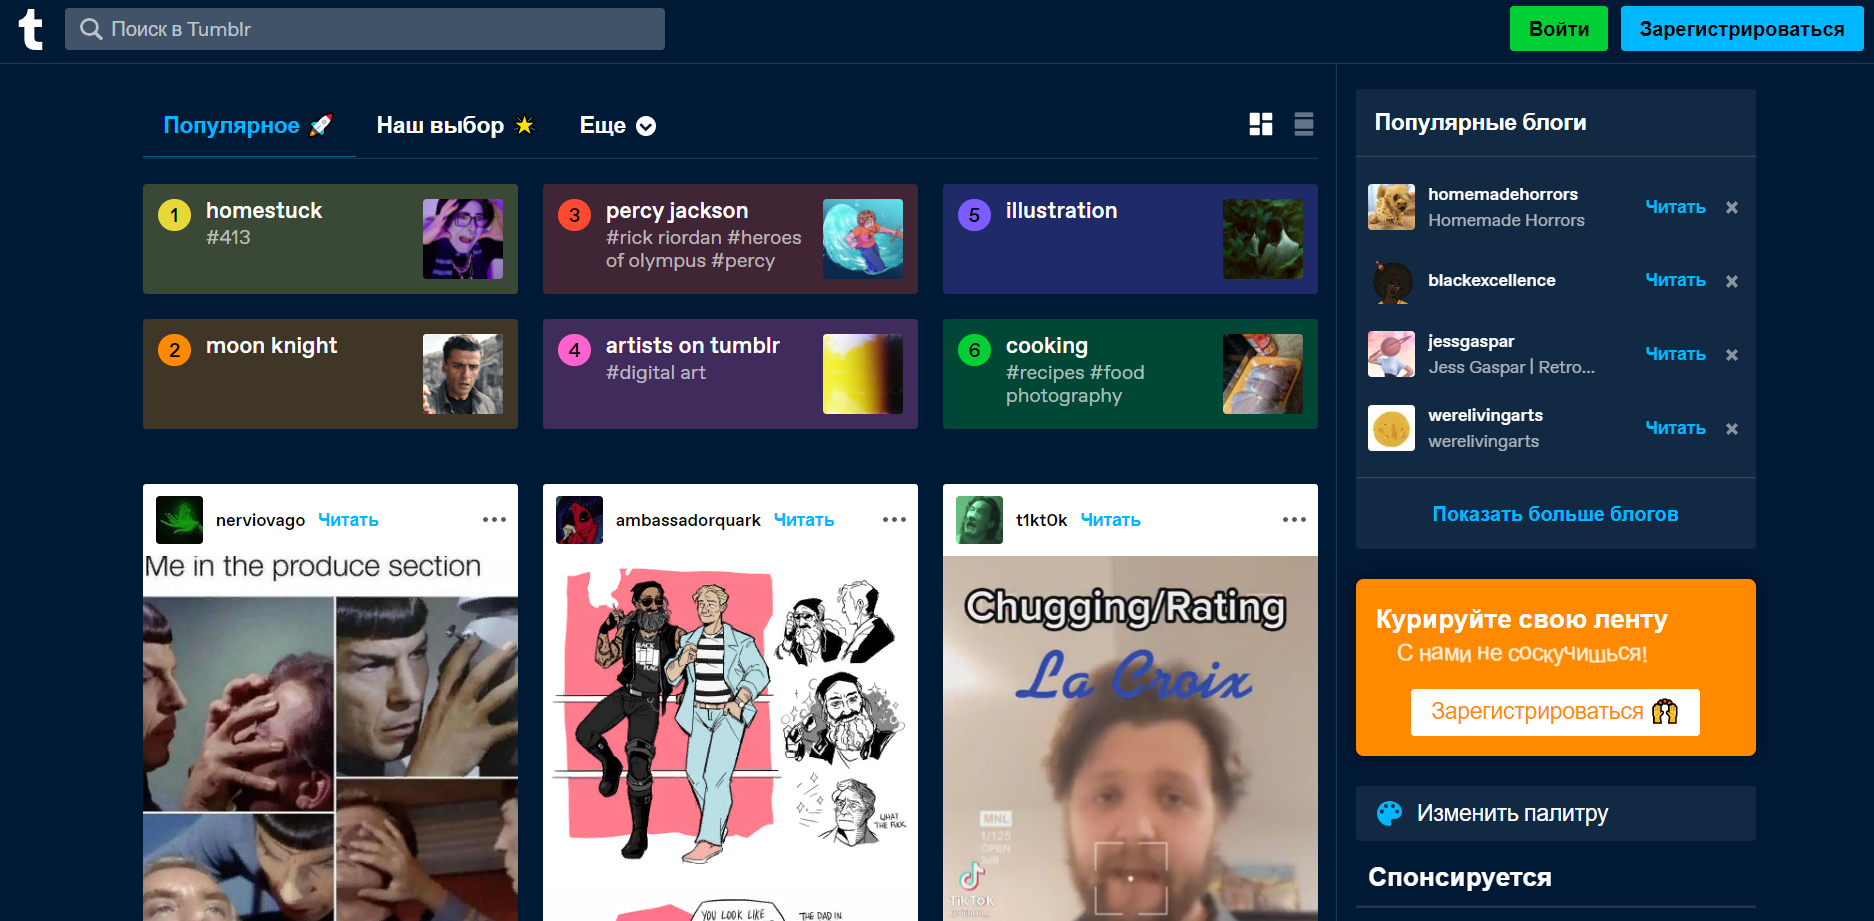Open werelivingarts blog avatar

point(1391,428)
